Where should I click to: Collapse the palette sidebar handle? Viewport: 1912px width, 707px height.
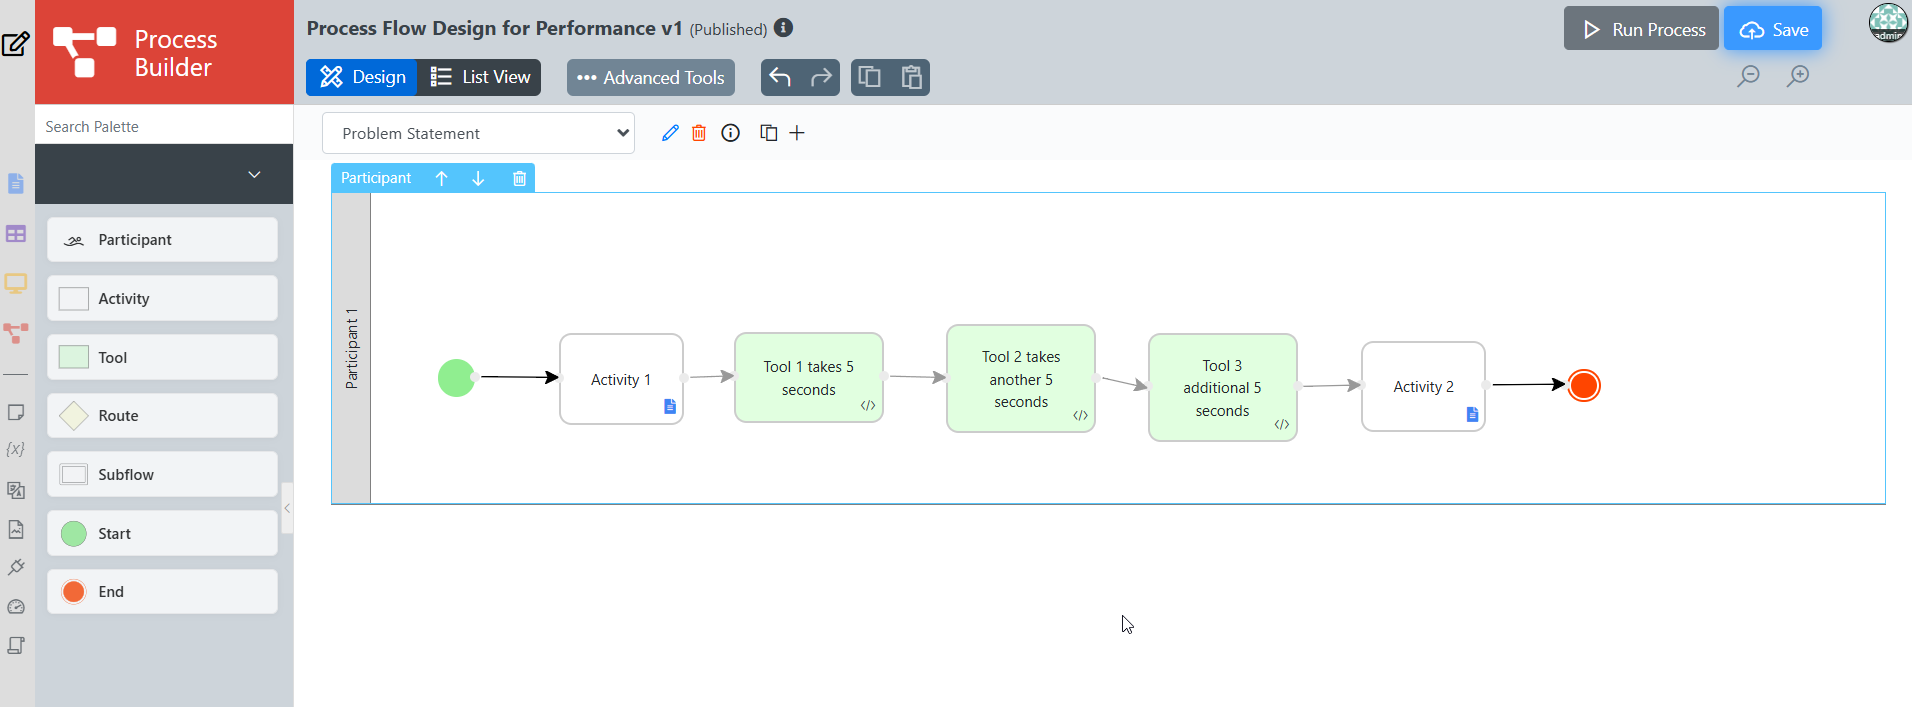click(x=287, y=508)
